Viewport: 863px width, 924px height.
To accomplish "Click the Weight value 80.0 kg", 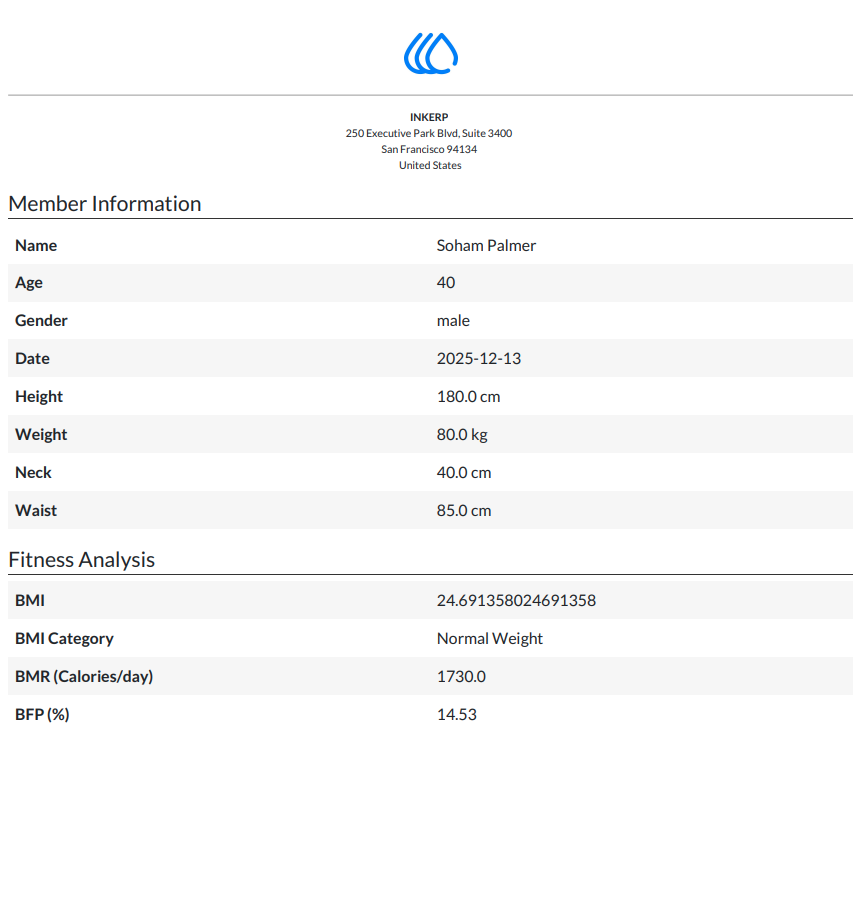I will [462, 435].
